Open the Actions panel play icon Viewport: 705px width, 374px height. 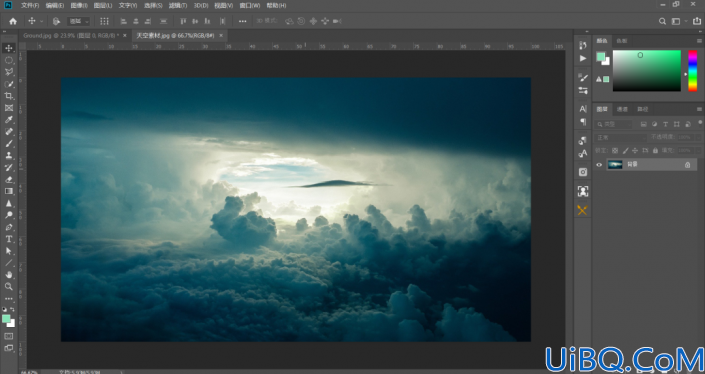click(583, 58)
